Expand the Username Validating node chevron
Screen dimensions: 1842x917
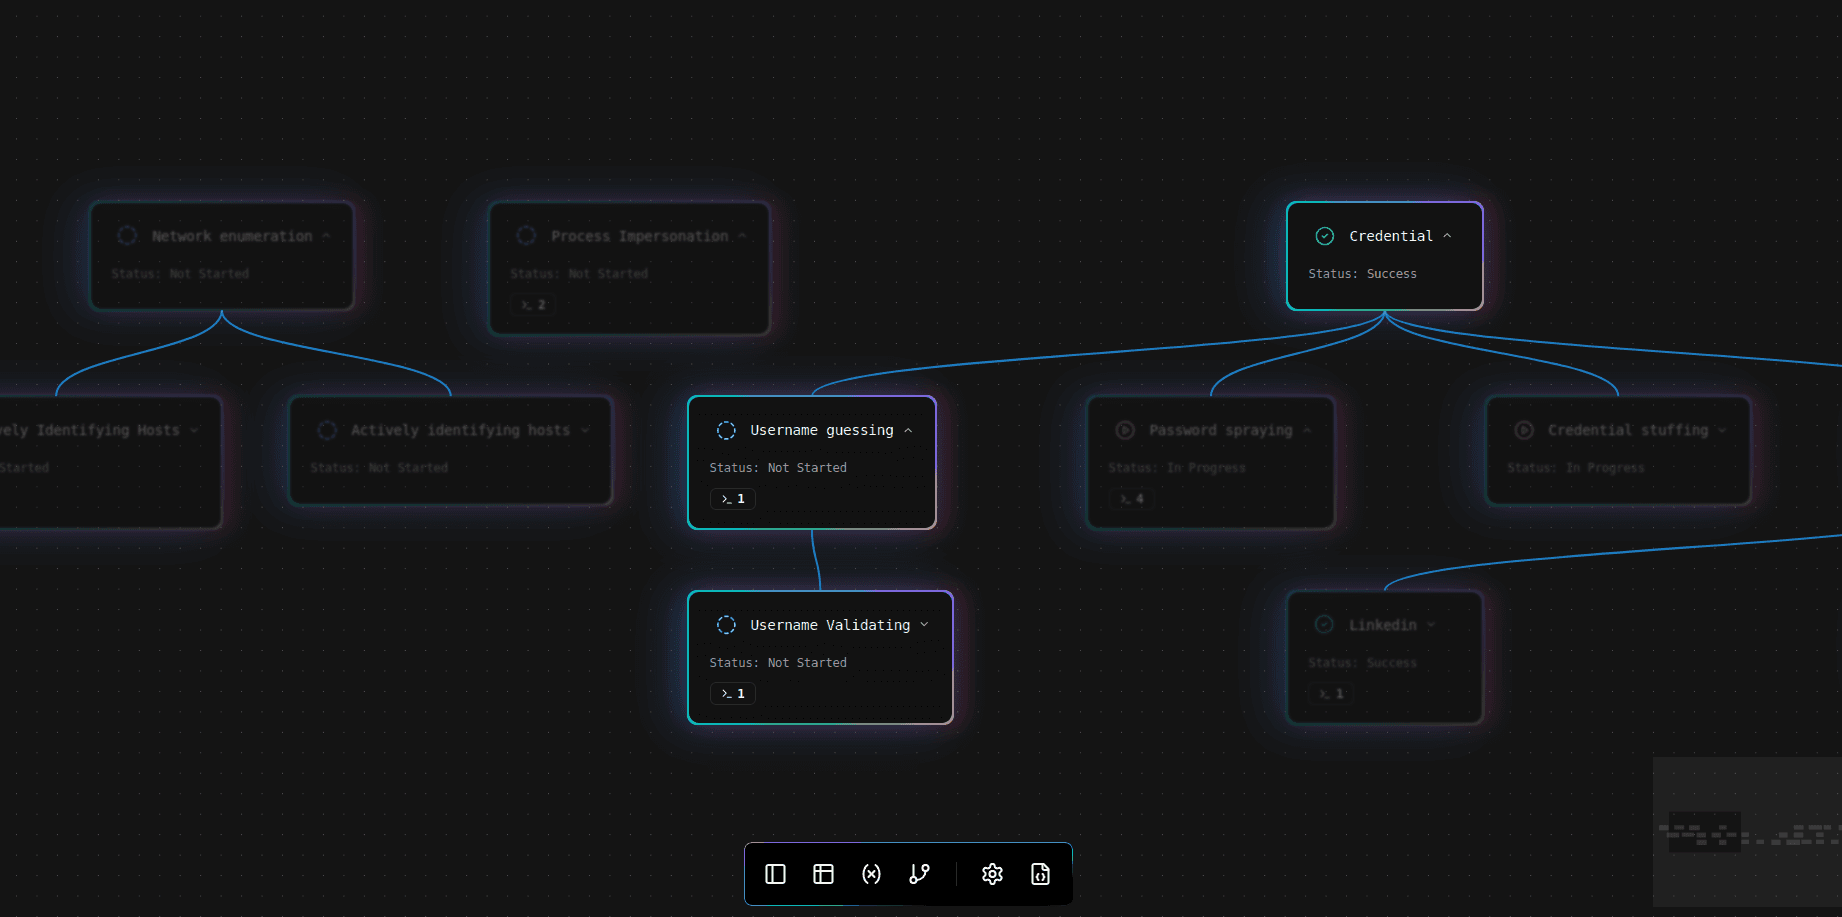point(924,625)
